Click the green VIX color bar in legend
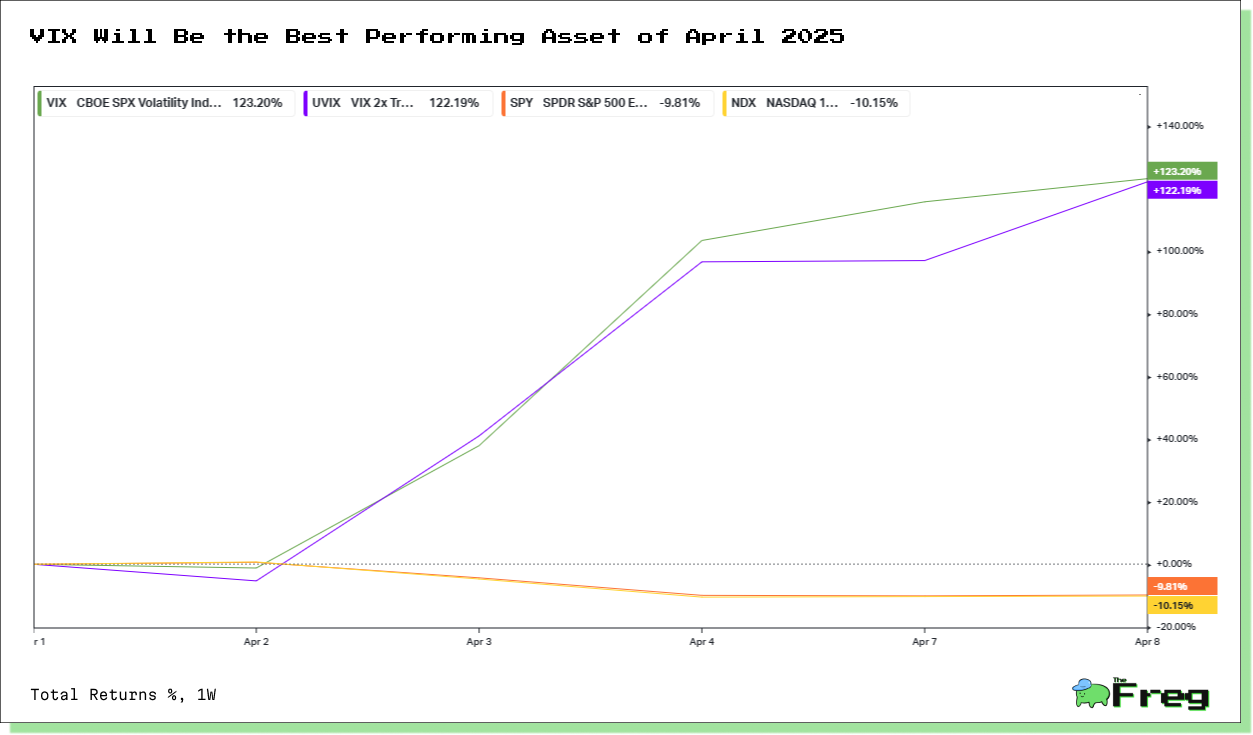 pyautogui.click(x=39, y=103)
